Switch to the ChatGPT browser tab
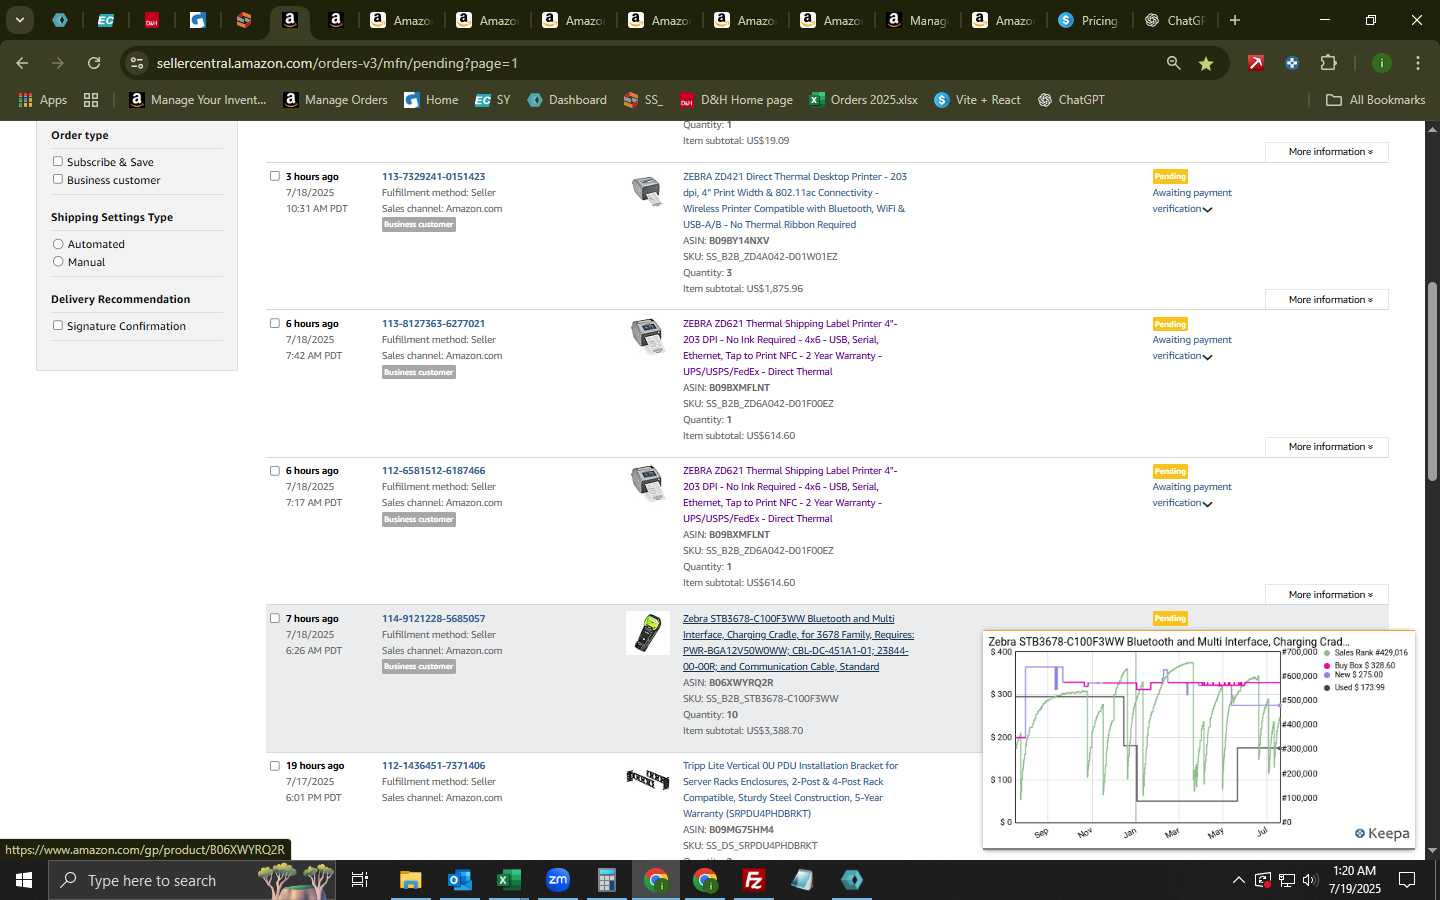Viewport: 1440px width, 900px height. pyautogui.click(x=1175, y=20)
